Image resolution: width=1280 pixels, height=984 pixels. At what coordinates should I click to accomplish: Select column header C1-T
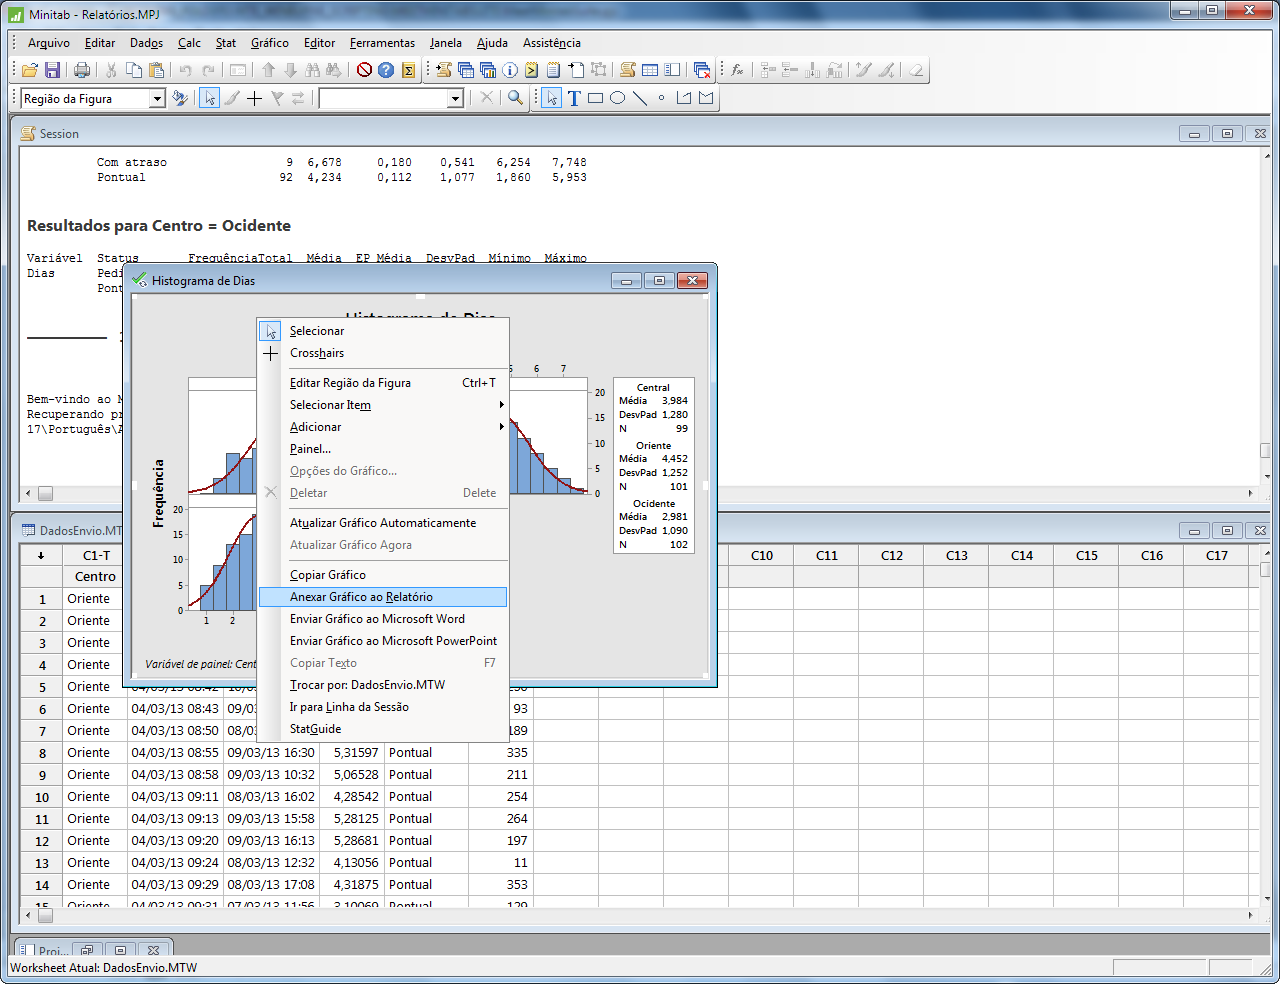click(96, 555)
